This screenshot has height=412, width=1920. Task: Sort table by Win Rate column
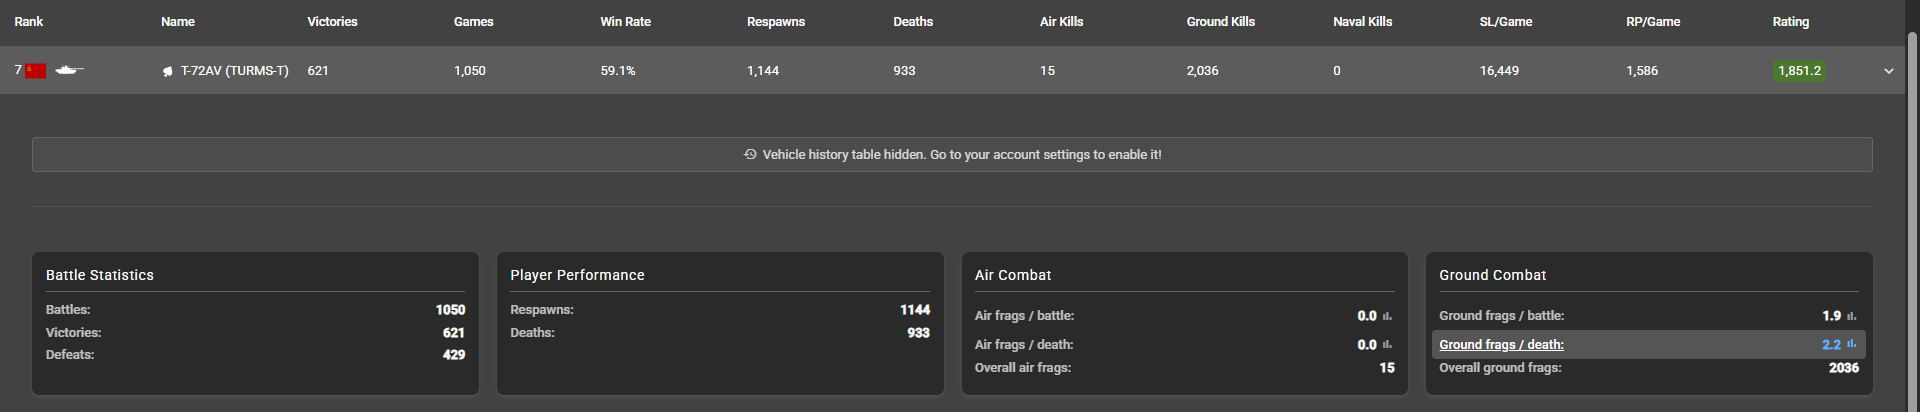pos(625,22)
